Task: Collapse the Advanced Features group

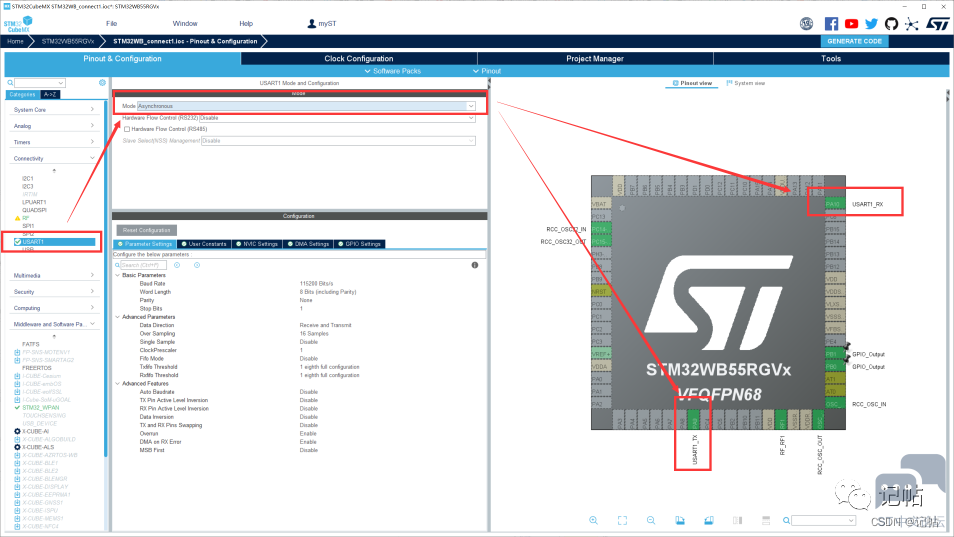Action: point(117,384)
